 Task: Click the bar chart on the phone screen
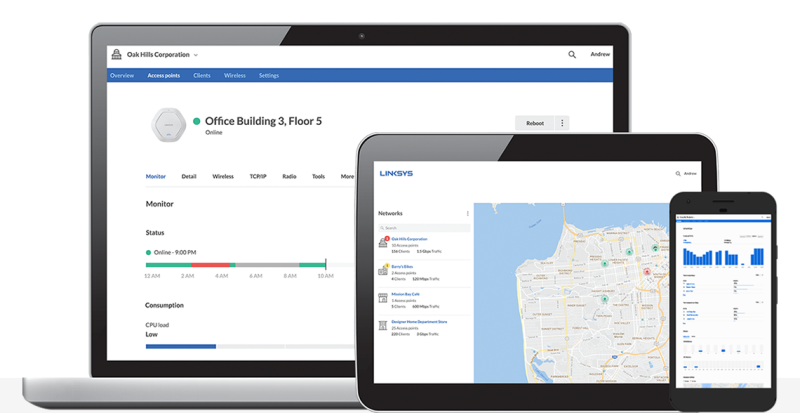tap(723, 255)
